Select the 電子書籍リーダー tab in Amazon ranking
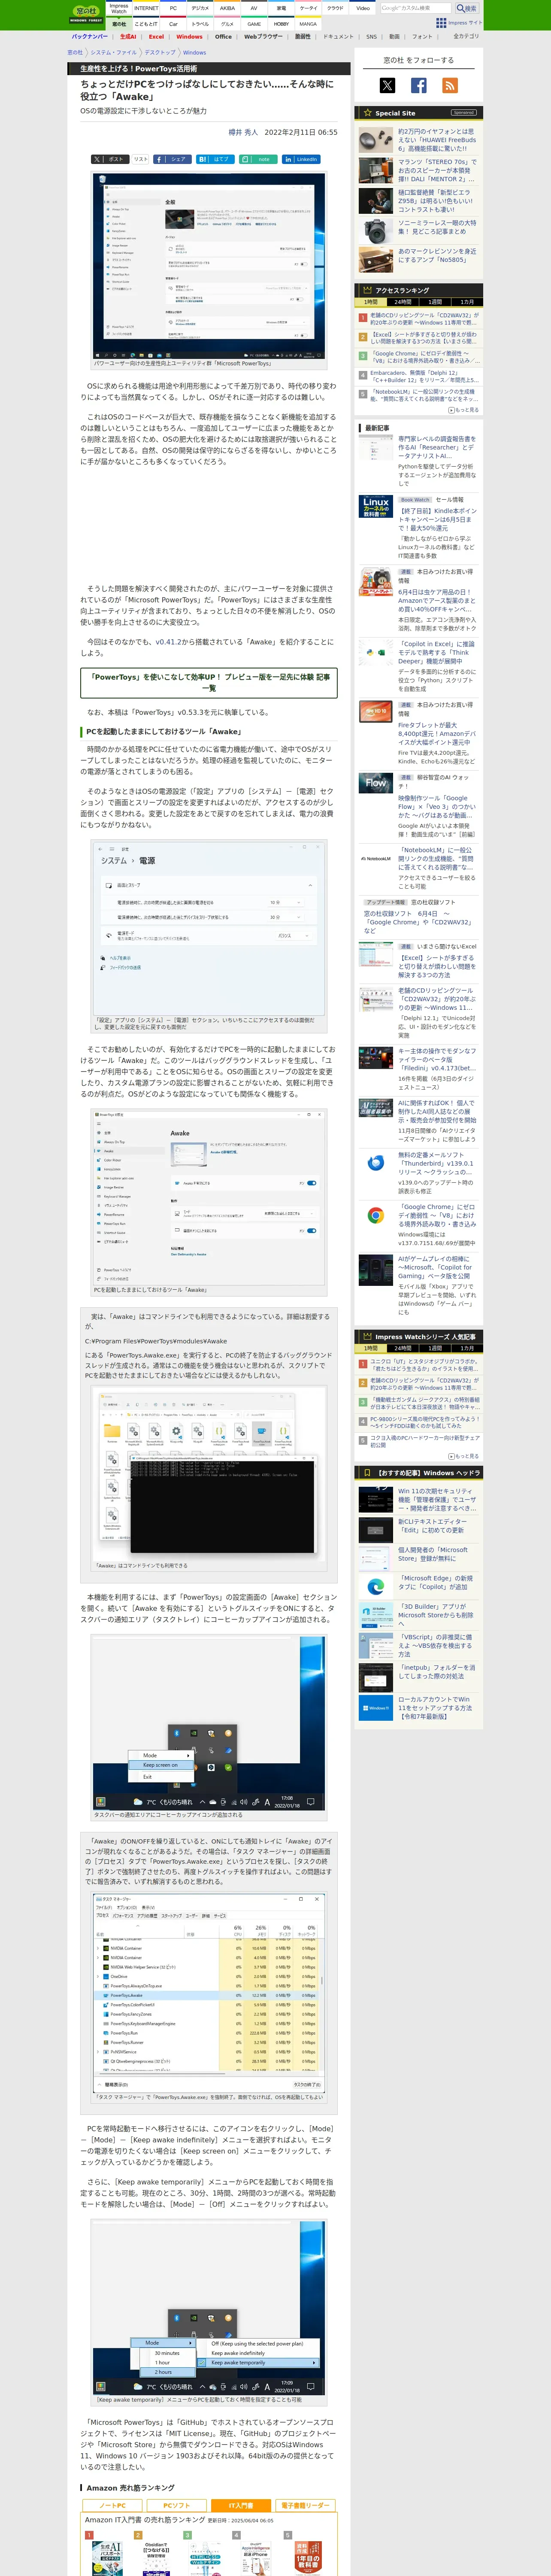Screen dimensions: 551x2576 [x=305, y=2506]
